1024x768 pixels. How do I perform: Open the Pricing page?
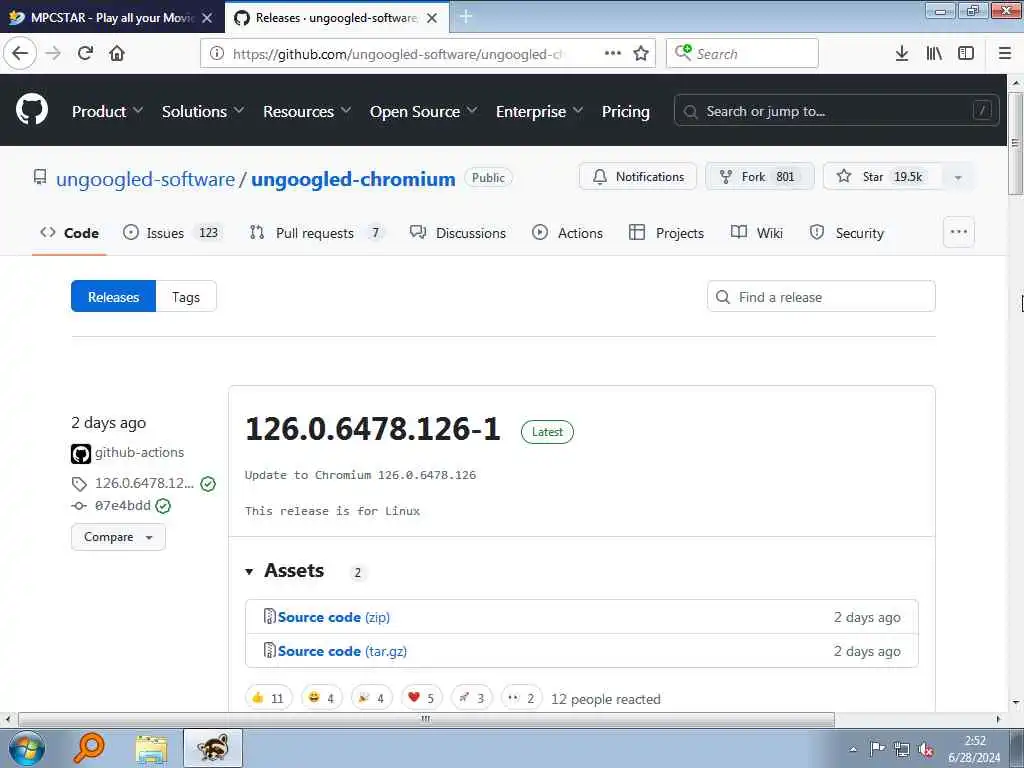626,112
